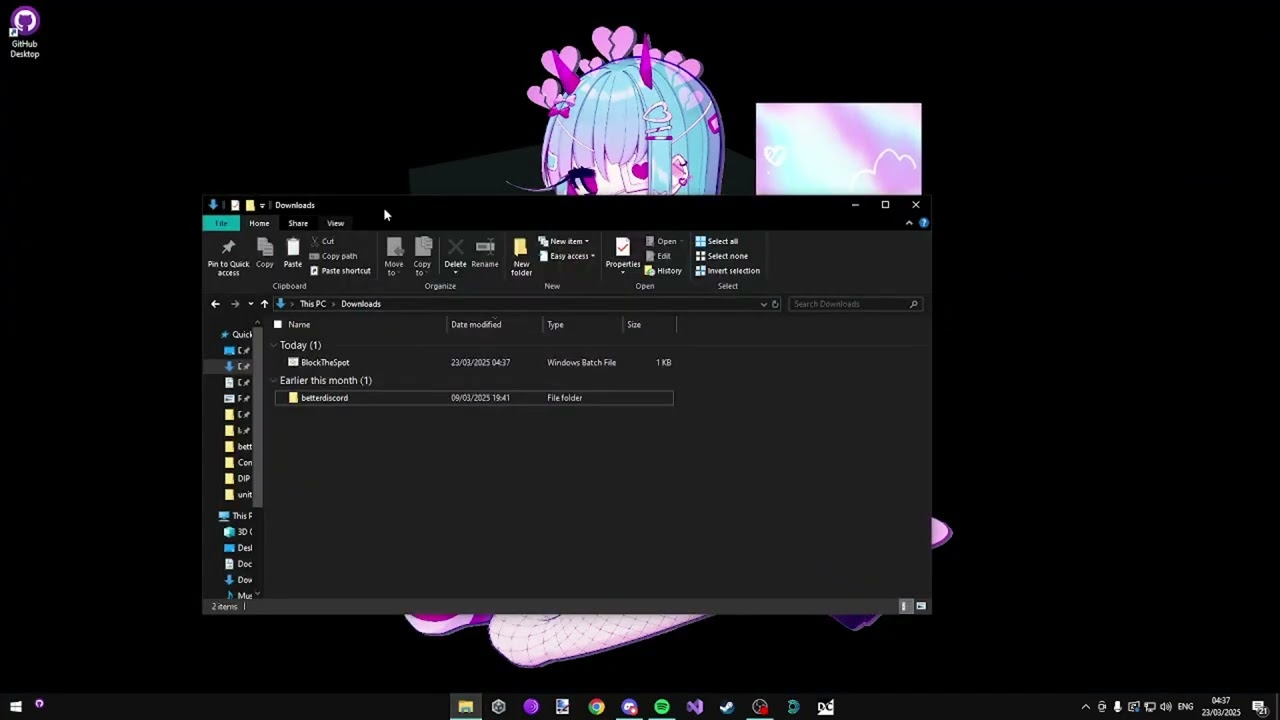
Task: Click Select all in ribbon
Action: click(717, 241)
